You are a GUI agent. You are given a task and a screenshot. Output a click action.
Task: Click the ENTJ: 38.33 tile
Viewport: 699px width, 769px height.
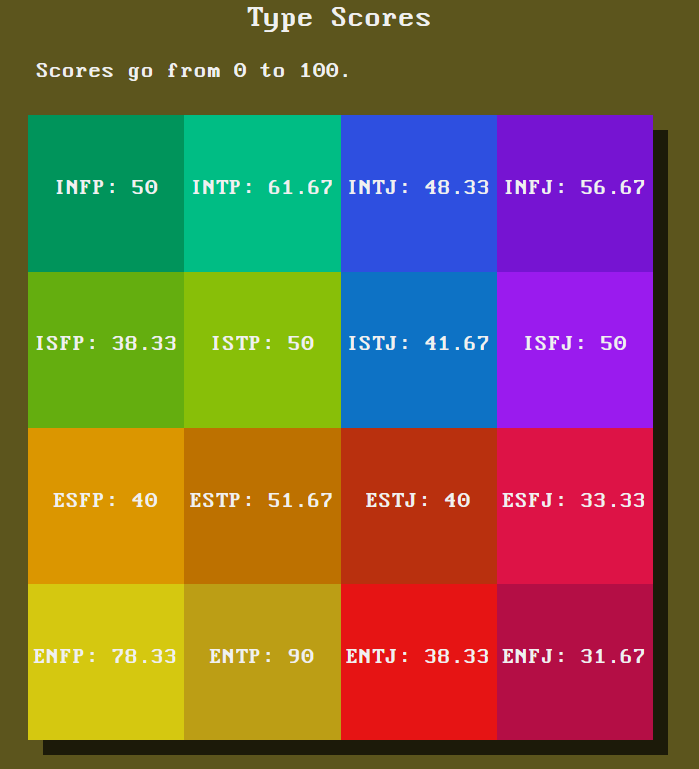[x=419, y=662]
